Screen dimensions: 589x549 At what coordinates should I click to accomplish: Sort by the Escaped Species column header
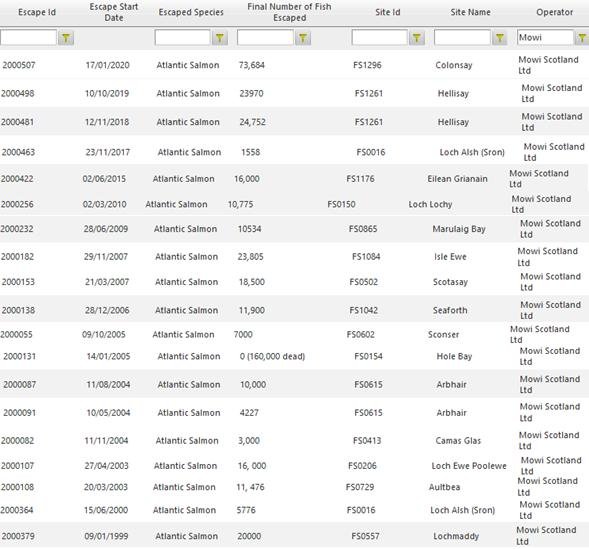[x=191, y=12]
